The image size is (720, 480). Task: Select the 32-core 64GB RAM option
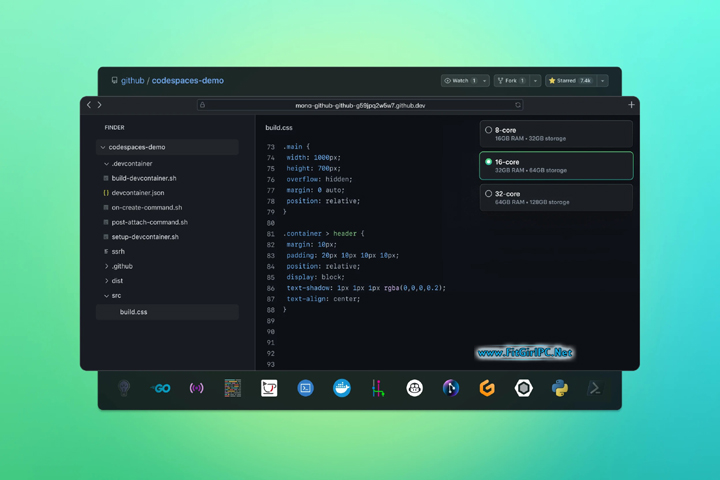[556, 198]
